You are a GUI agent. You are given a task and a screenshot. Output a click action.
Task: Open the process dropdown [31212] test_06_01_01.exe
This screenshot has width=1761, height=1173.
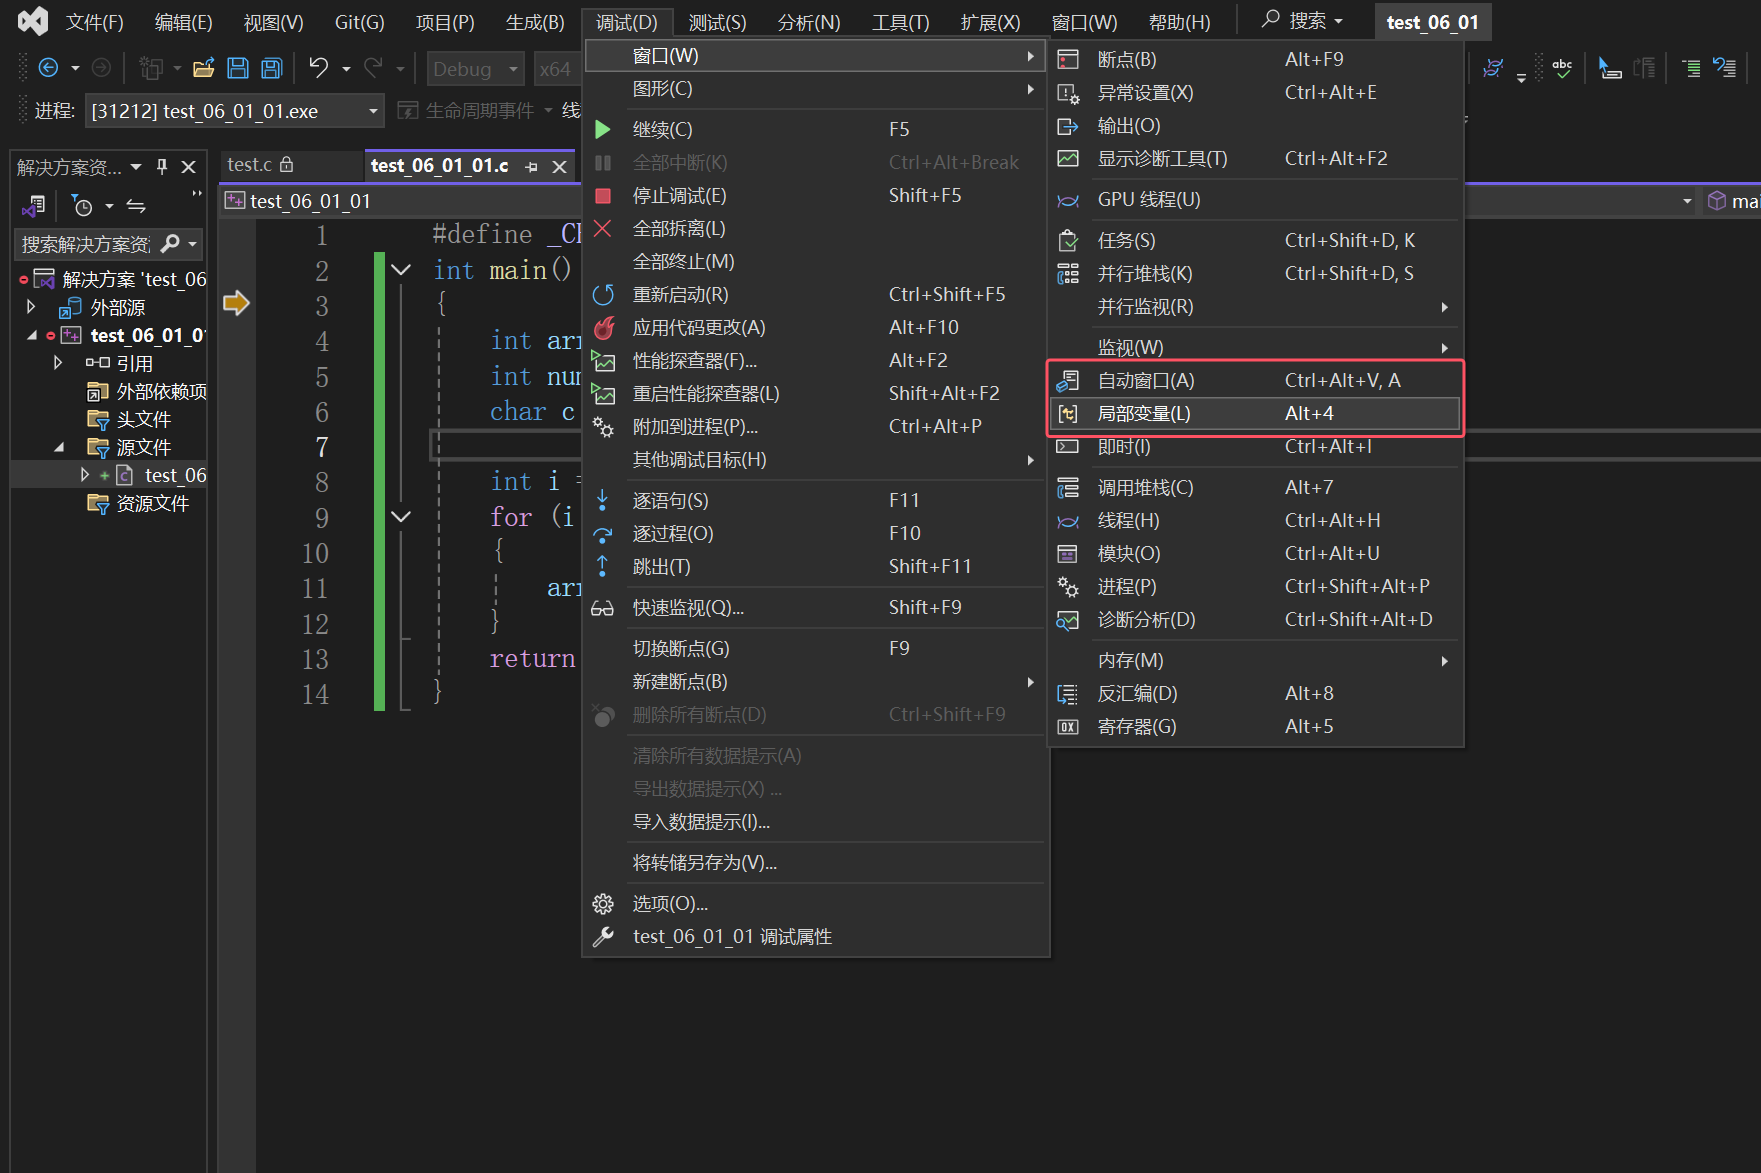235,111
